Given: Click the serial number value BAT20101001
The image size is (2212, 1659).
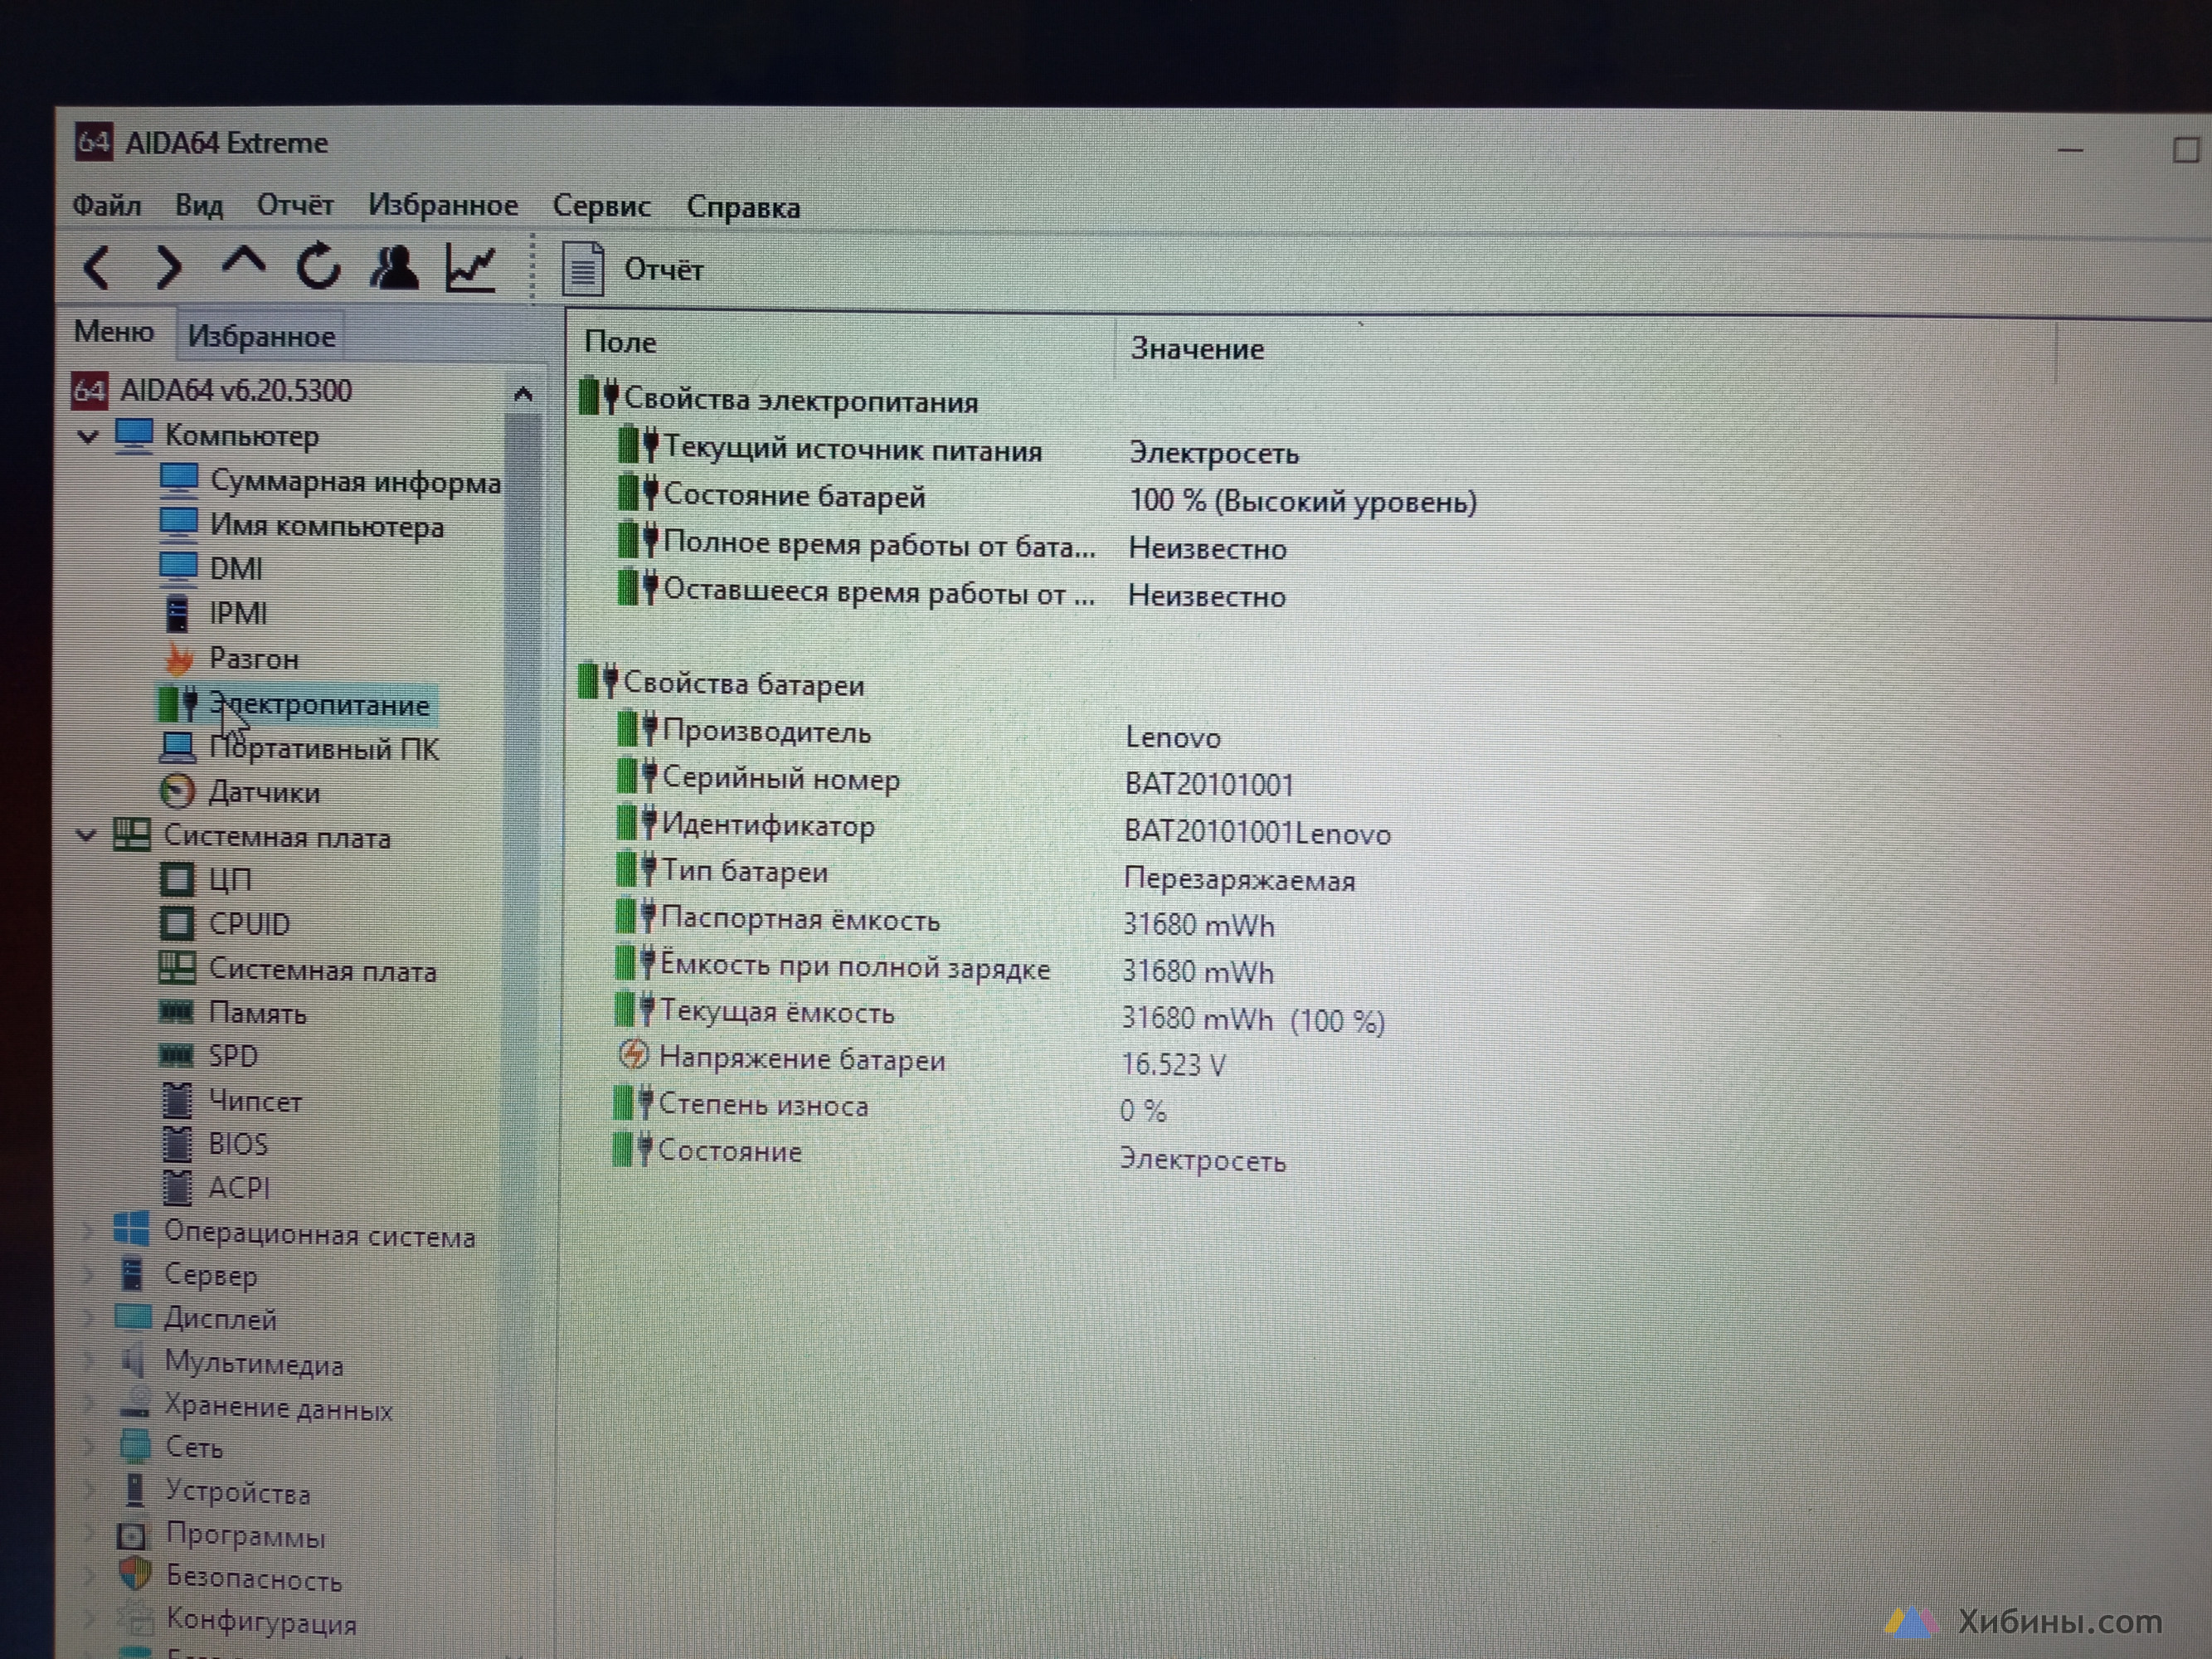Looking at the screenshot, I should pyautogui.click(x=1209, y=784).
